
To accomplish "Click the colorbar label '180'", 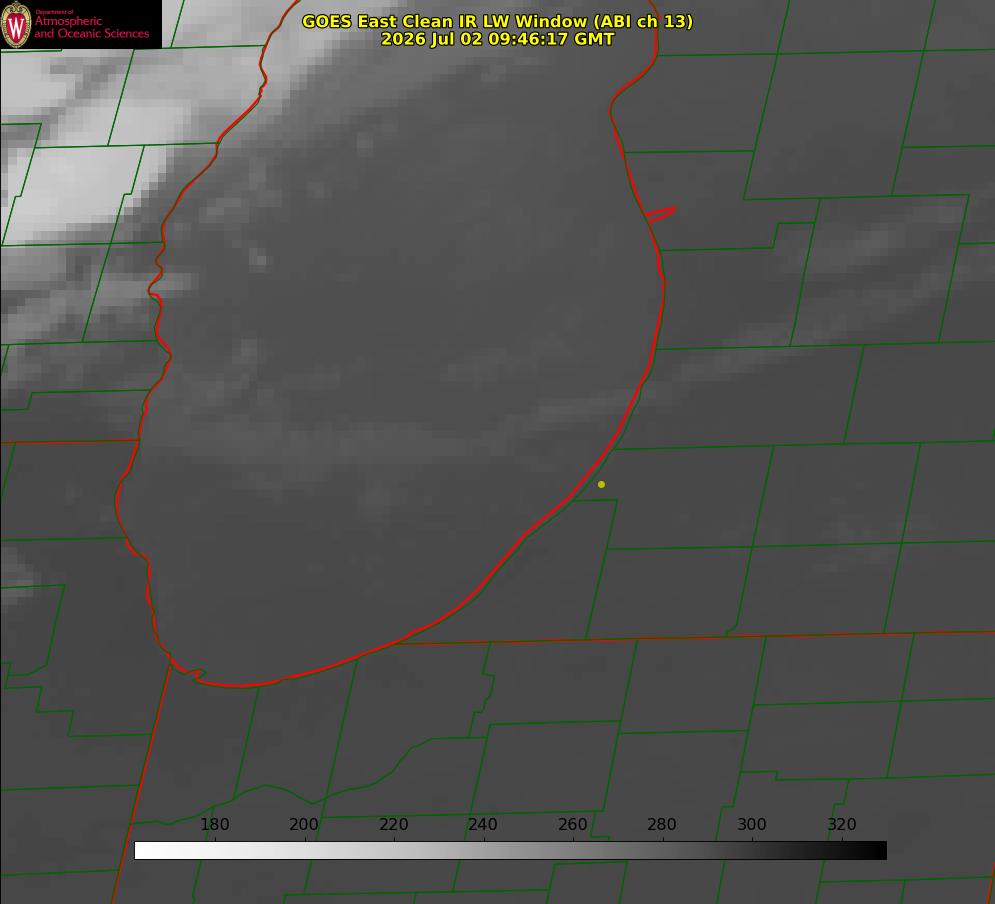I will click(214, 824).
